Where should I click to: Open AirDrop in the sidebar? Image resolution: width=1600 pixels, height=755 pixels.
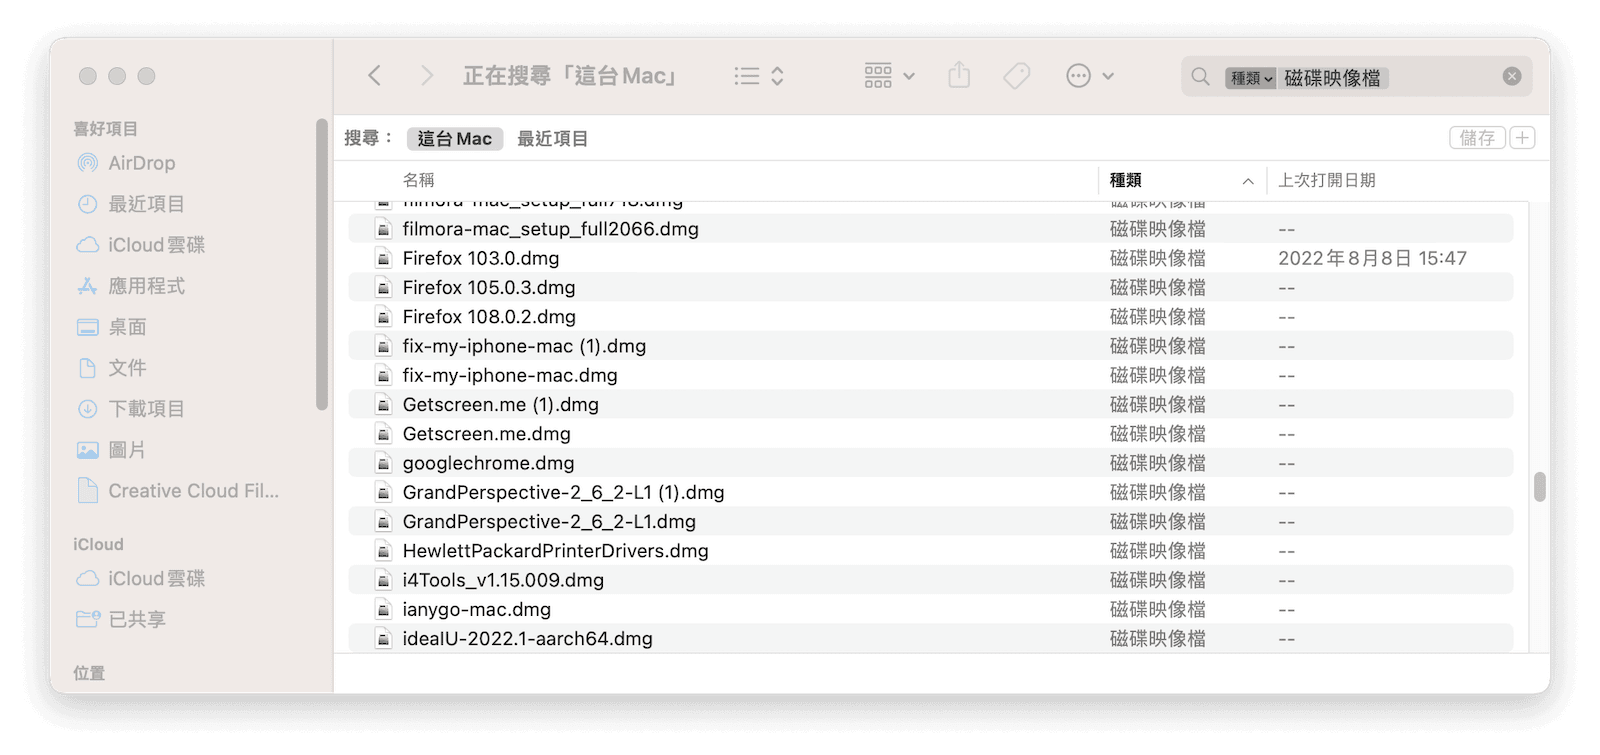[141, 163]
